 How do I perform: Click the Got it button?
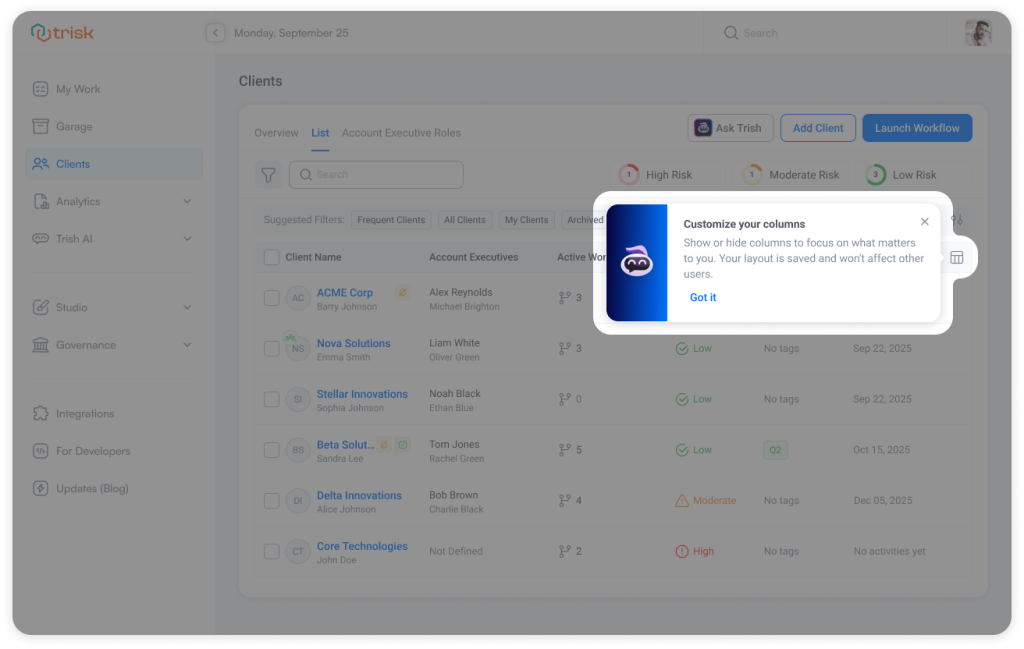pyautogui.click(x=702, y=297)
